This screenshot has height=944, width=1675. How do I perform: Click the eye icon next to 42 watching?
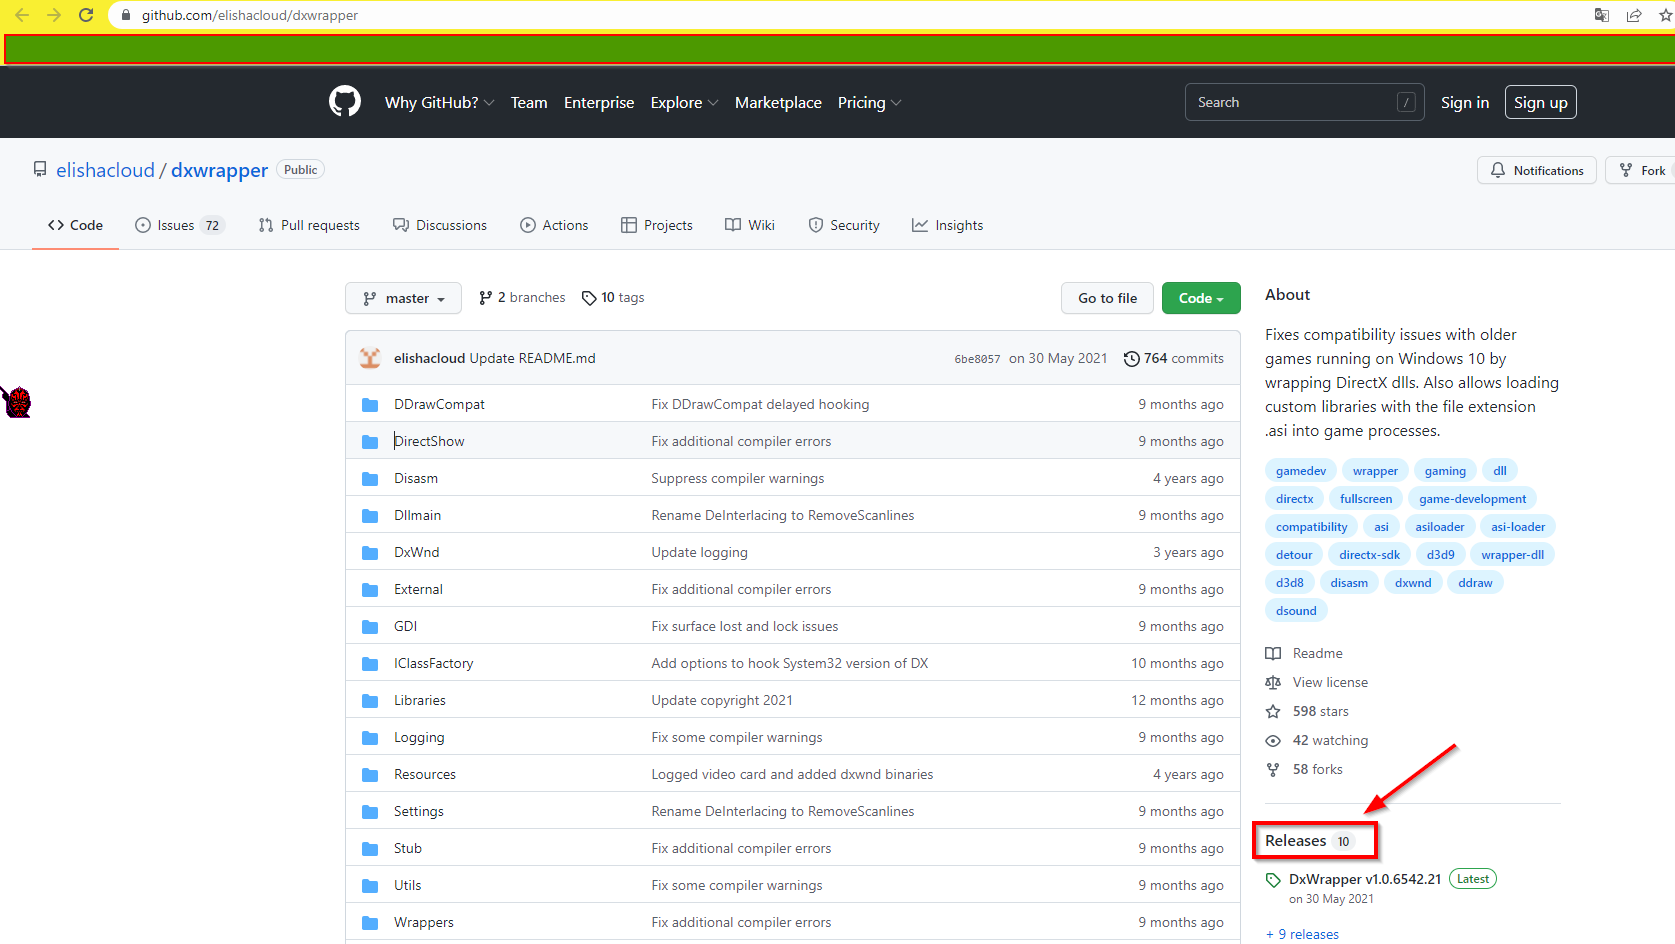pos(1273,741)
